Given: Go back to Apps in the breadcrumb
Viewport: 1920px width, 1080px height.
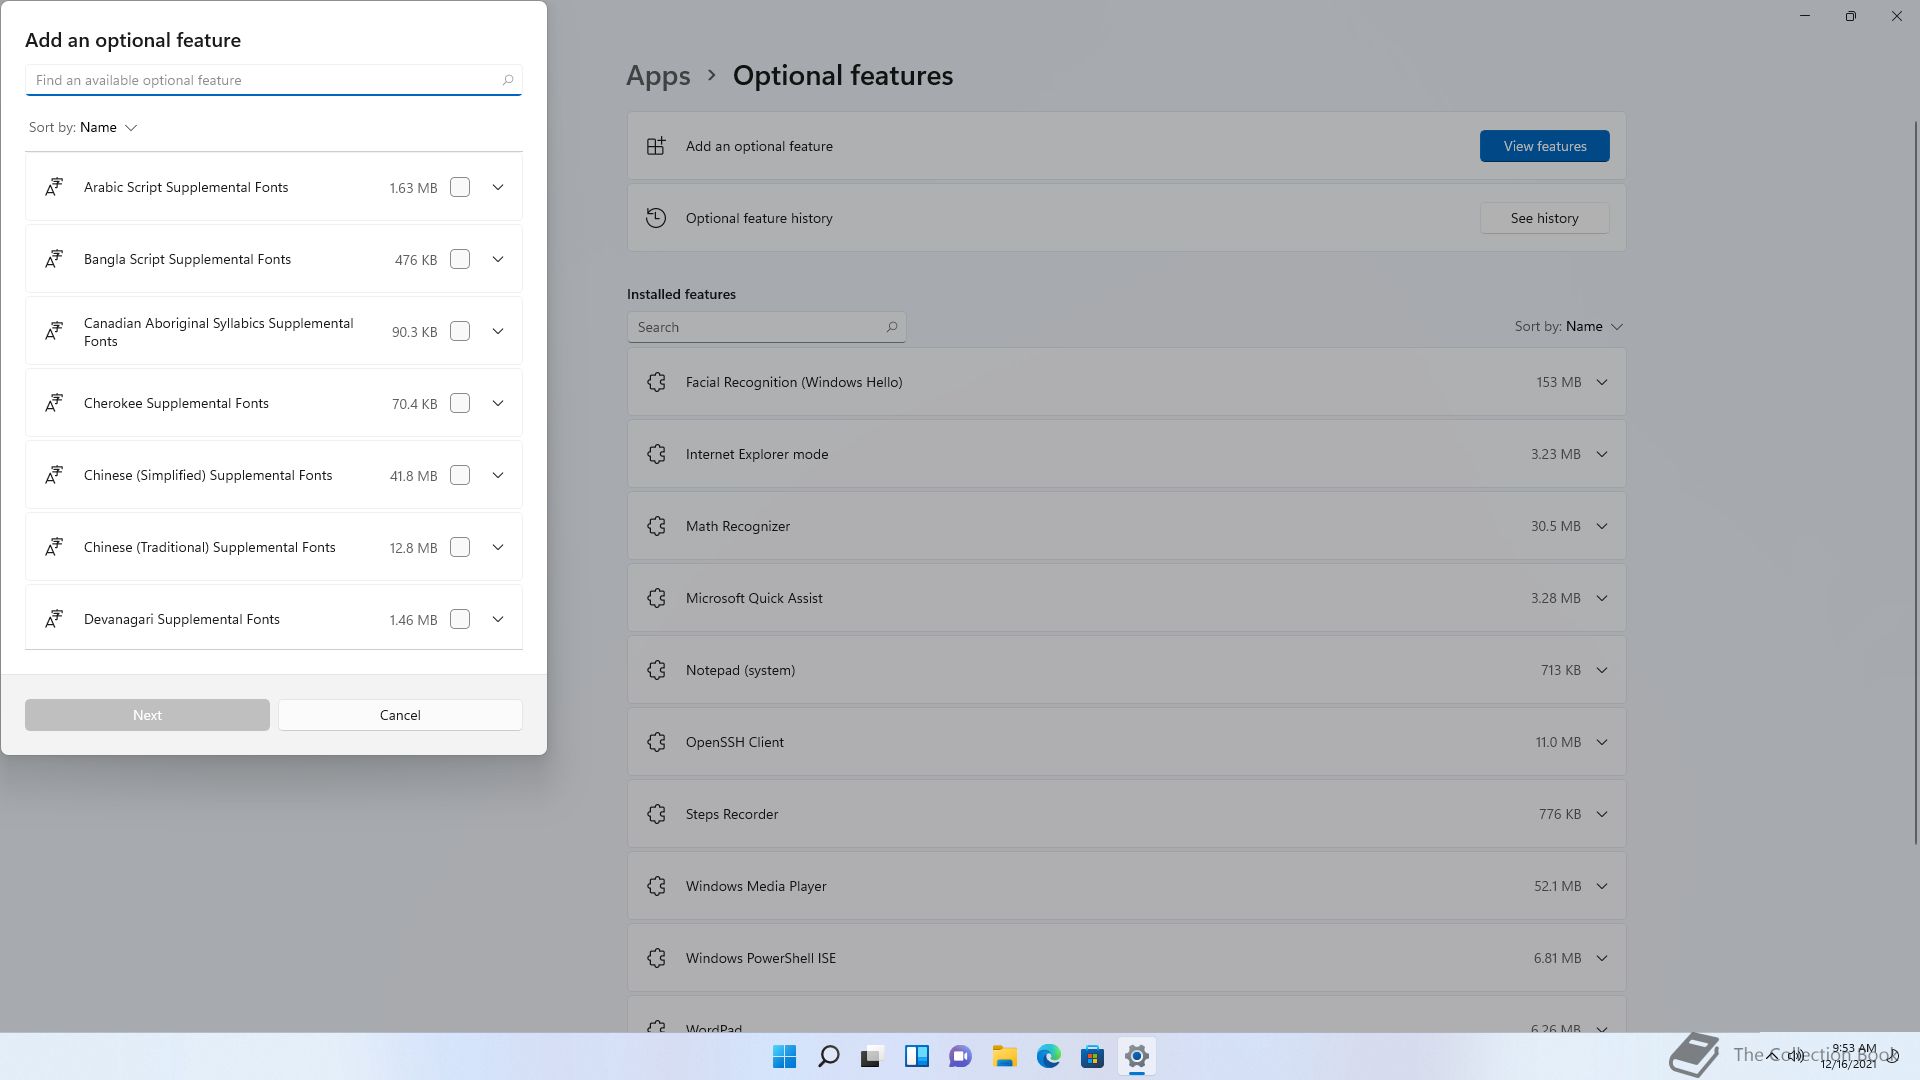Looking at the screenshot, I should click(658, 75).
